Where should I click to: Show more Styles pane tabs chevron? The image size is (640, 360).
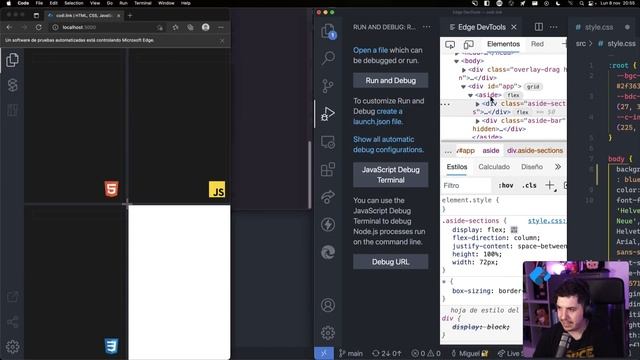tap(558, 167)
